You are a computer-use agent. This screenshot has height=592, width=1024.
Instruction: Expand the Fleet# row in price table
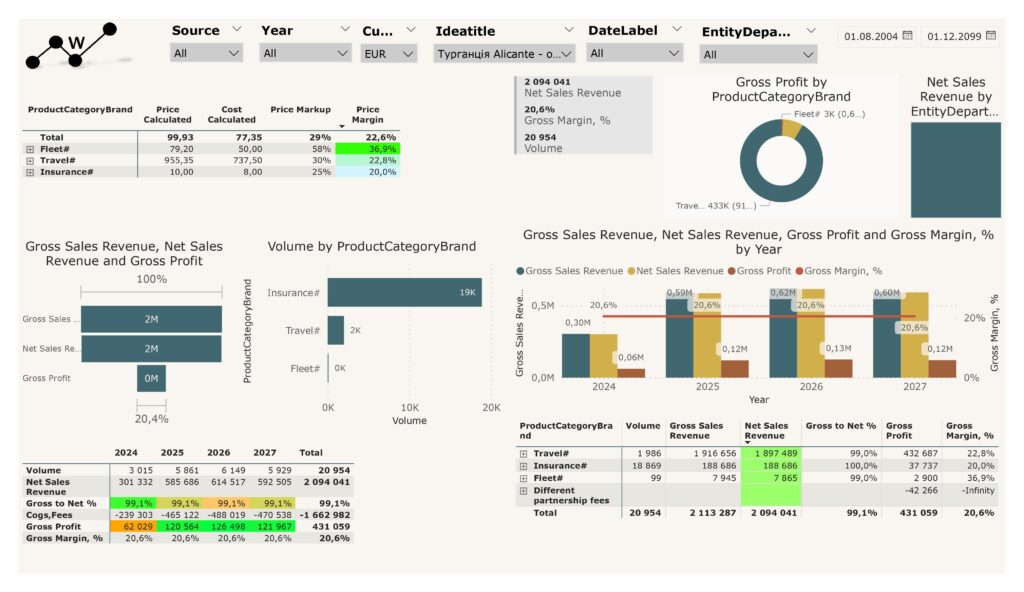coord(30,149)
